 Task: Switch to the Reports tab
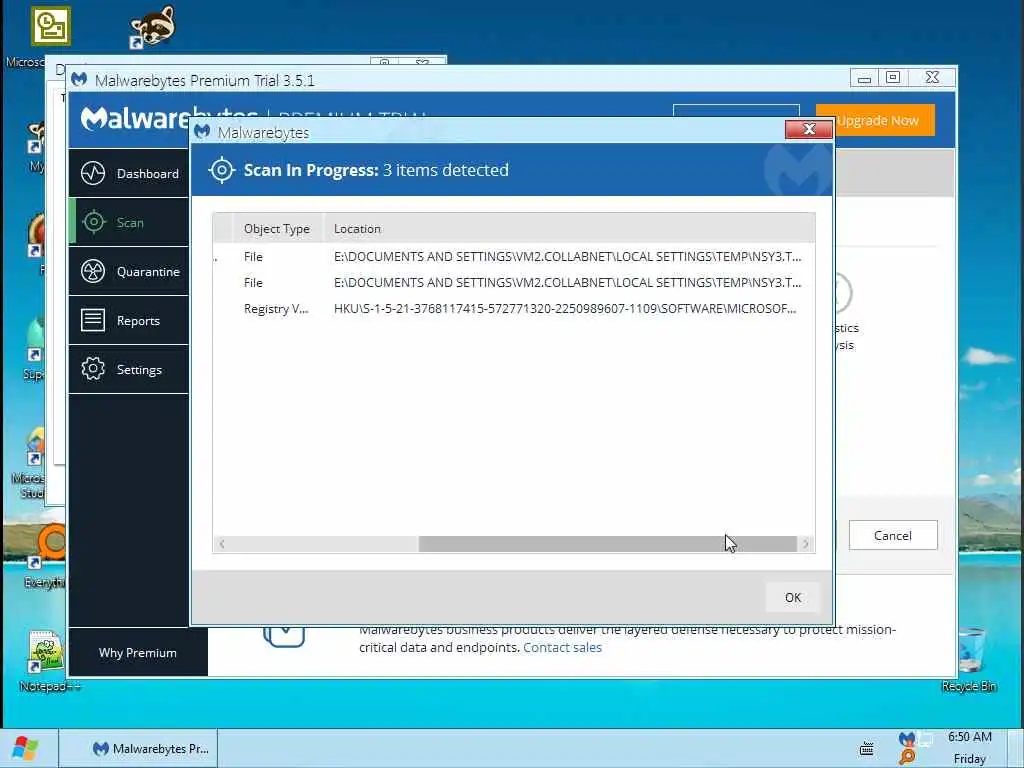point(129,320)
